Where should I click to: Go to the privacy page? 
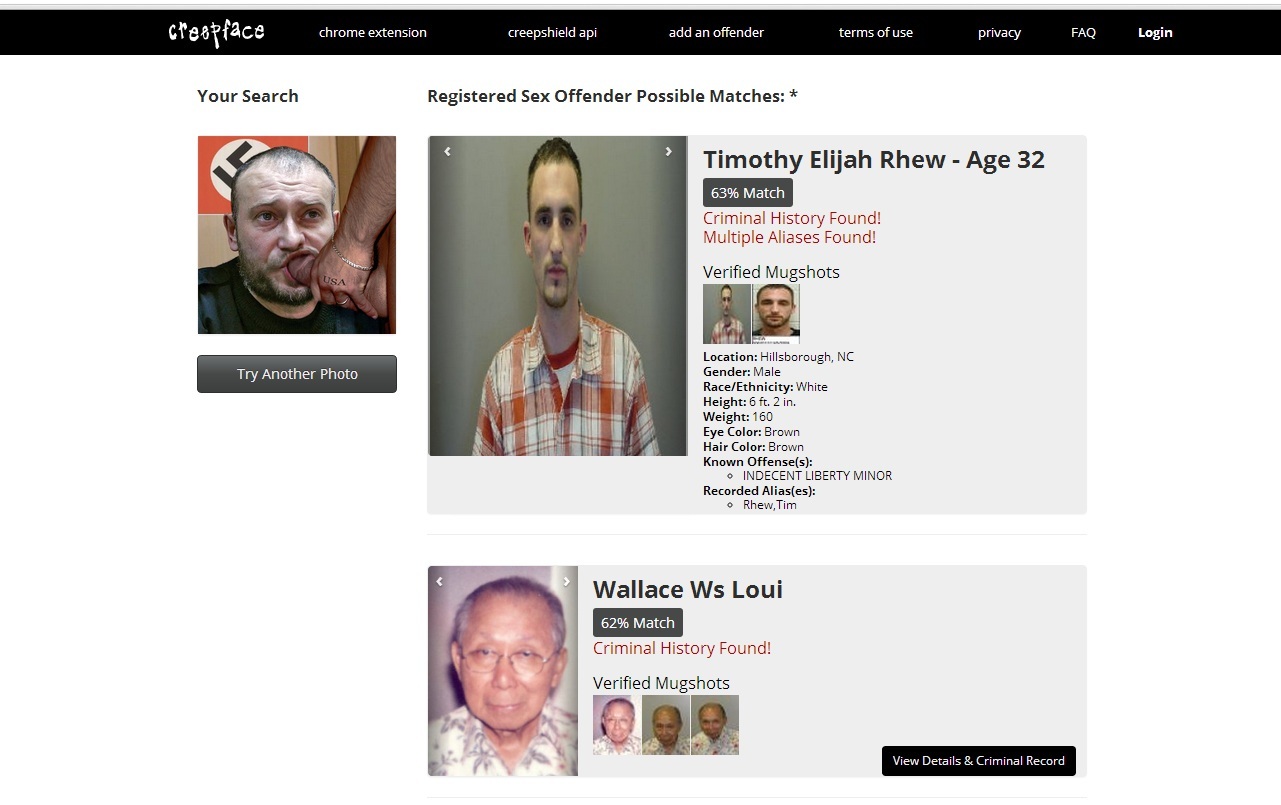click(999, 32)
